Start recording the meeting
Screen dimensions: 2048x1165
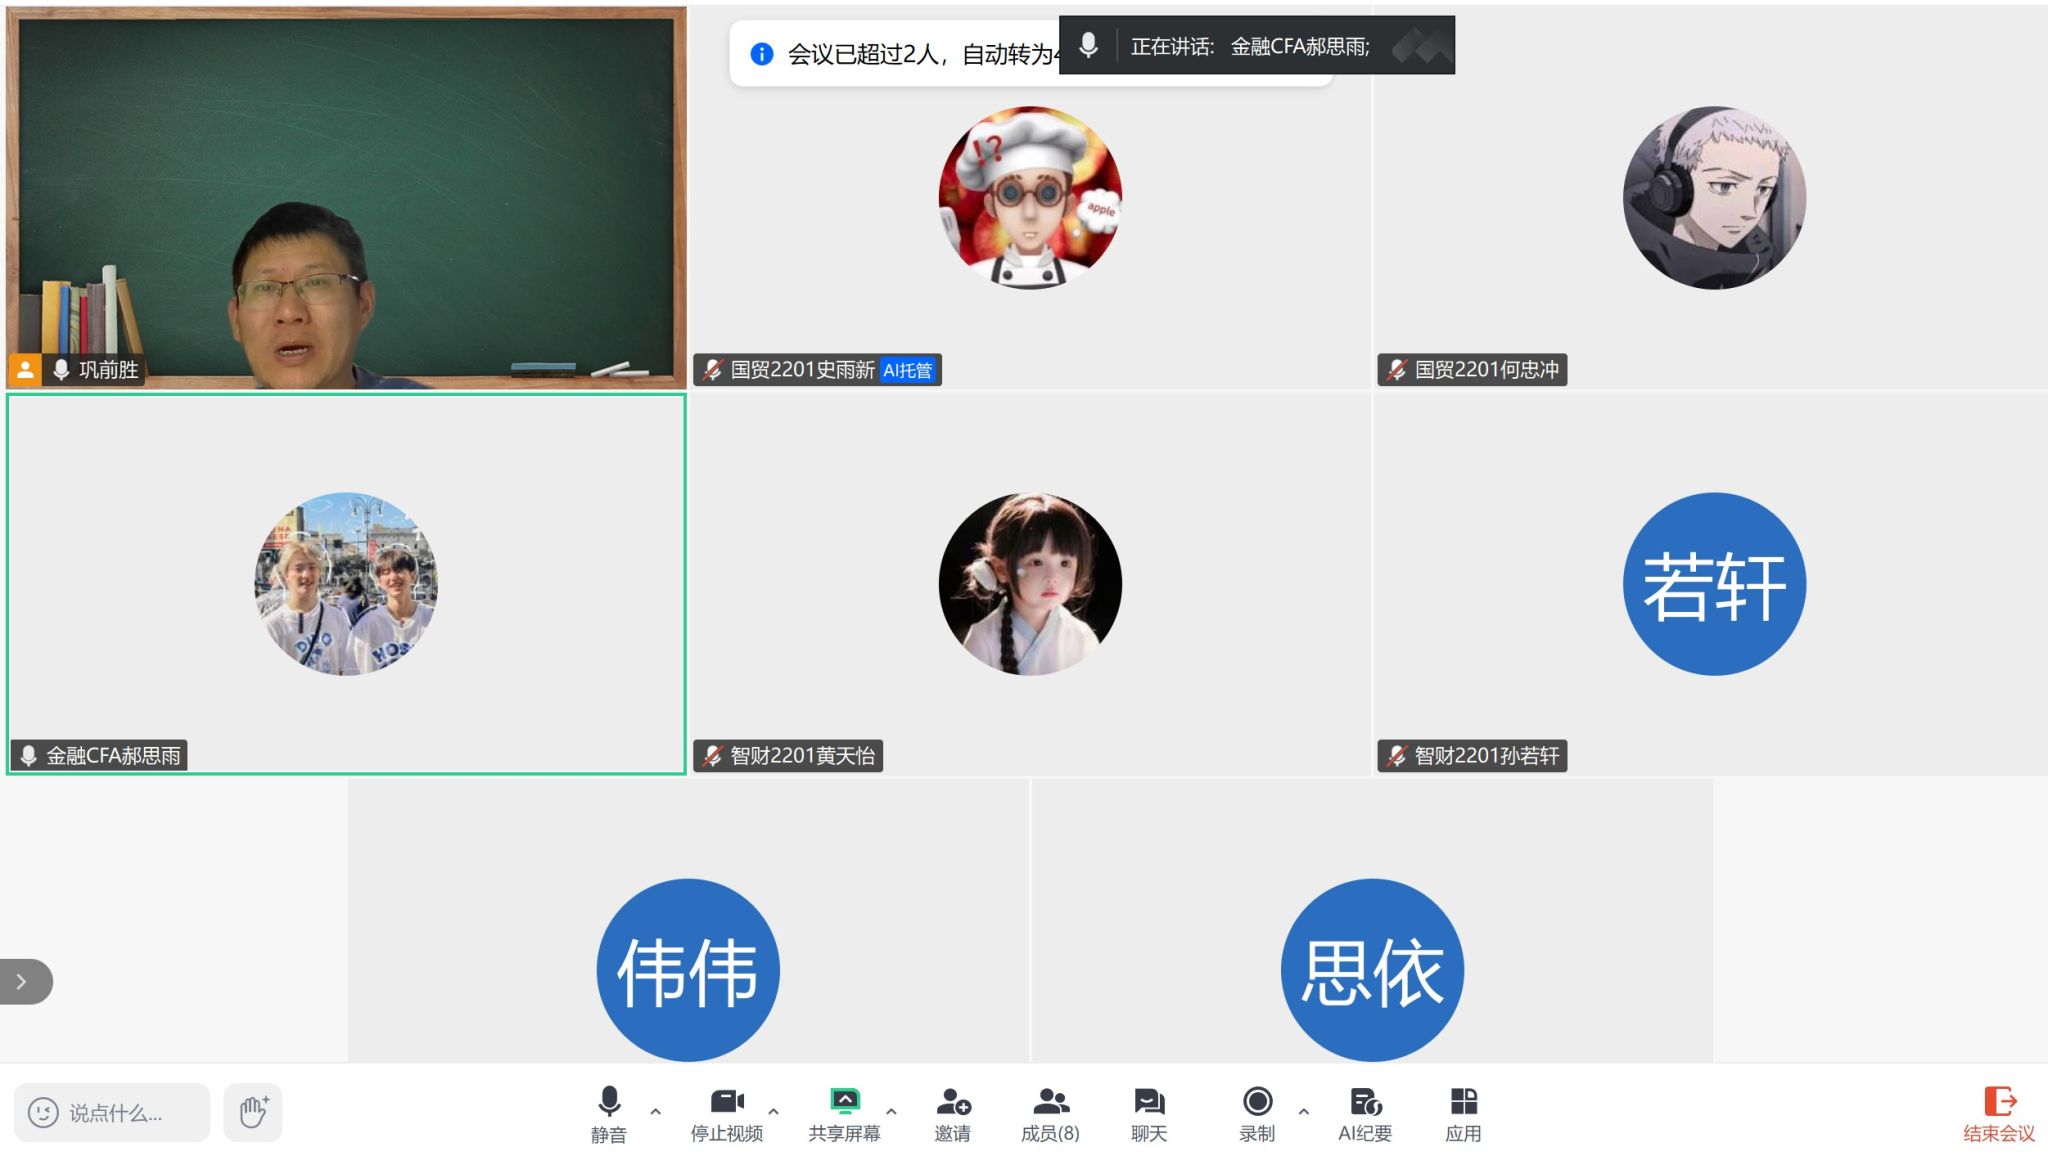[x=1257, y=1103]
